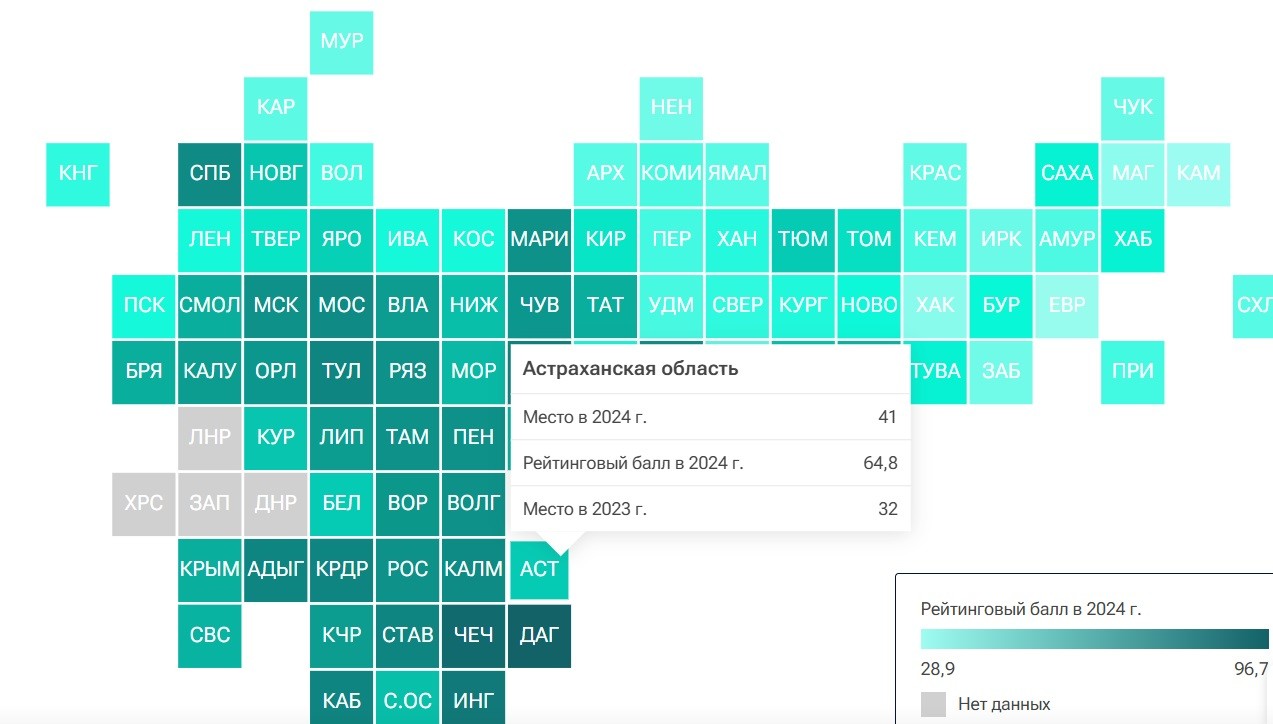Click the КРЫМ region tile
1273x724 pixels.
coord(210,569)
